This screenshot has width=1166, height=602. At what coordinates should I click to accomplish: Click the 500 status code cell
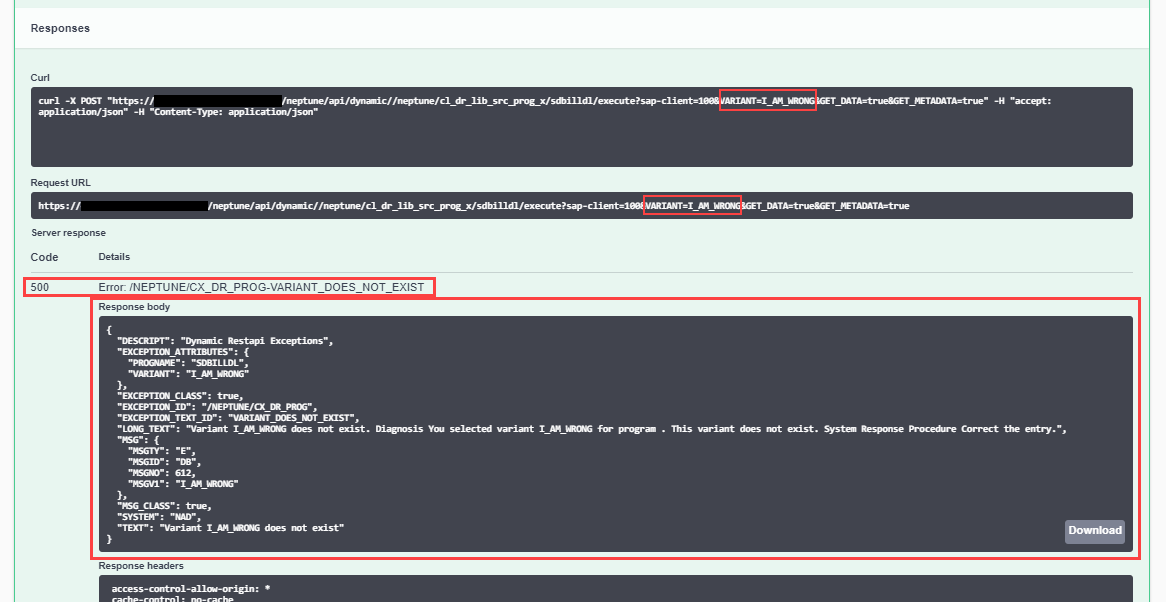point(41,286)
